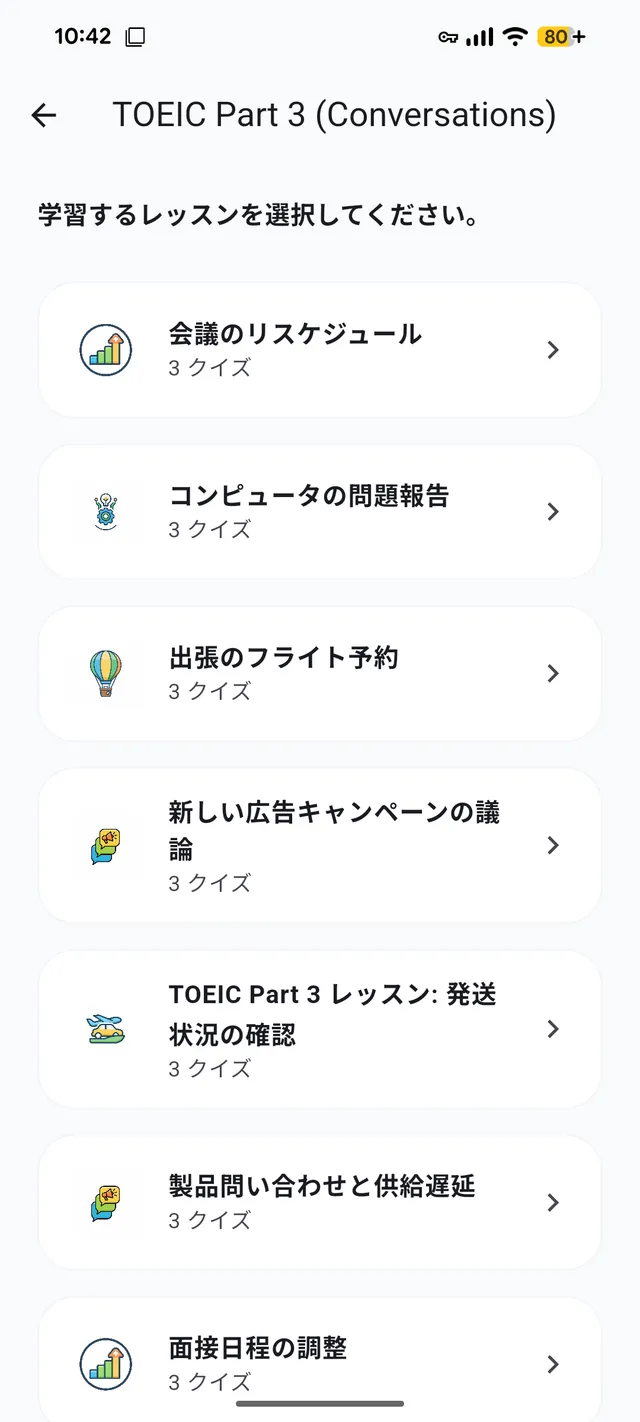Select the 新しい広告キャンペーンの議論 lesson
The image size is (640, 1422).
point(320,845)
